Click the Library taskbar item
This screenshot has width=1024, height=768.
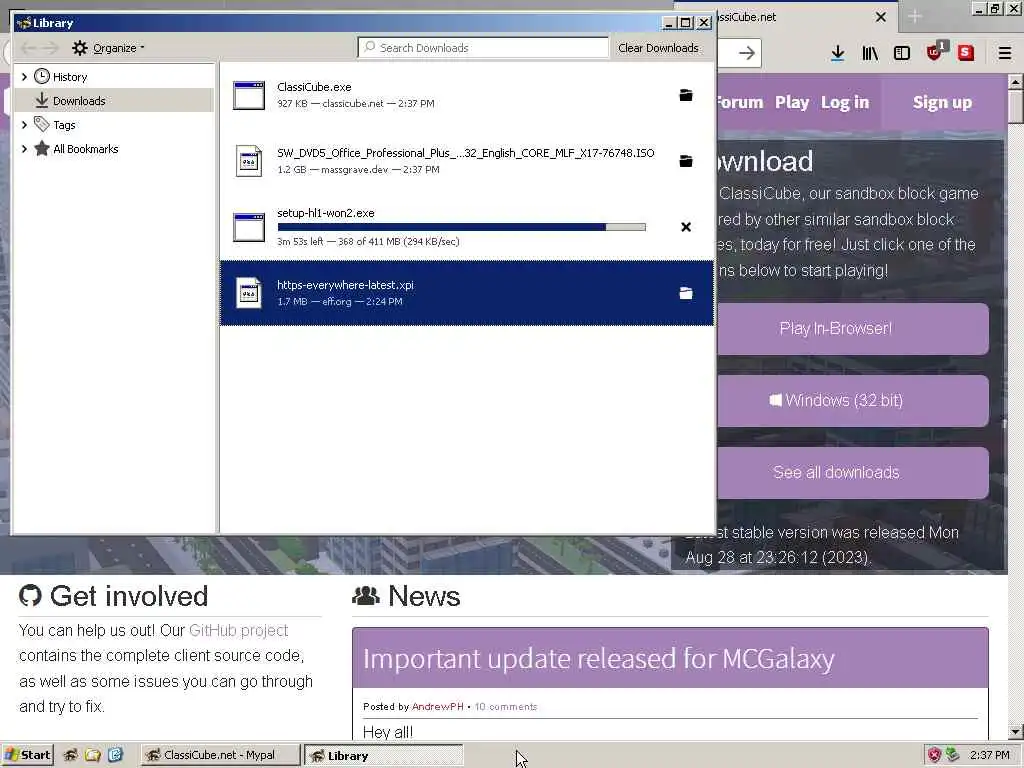pyautogui.click(x=384, y=756)
